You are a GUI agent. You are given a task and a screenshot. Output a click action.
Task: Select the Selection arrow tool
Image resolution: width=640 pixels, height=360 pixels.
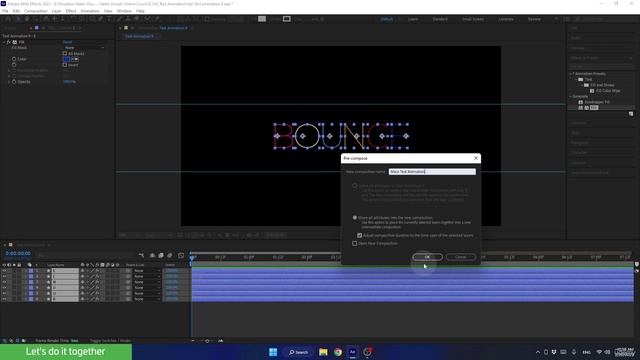[x=18, y=19]
